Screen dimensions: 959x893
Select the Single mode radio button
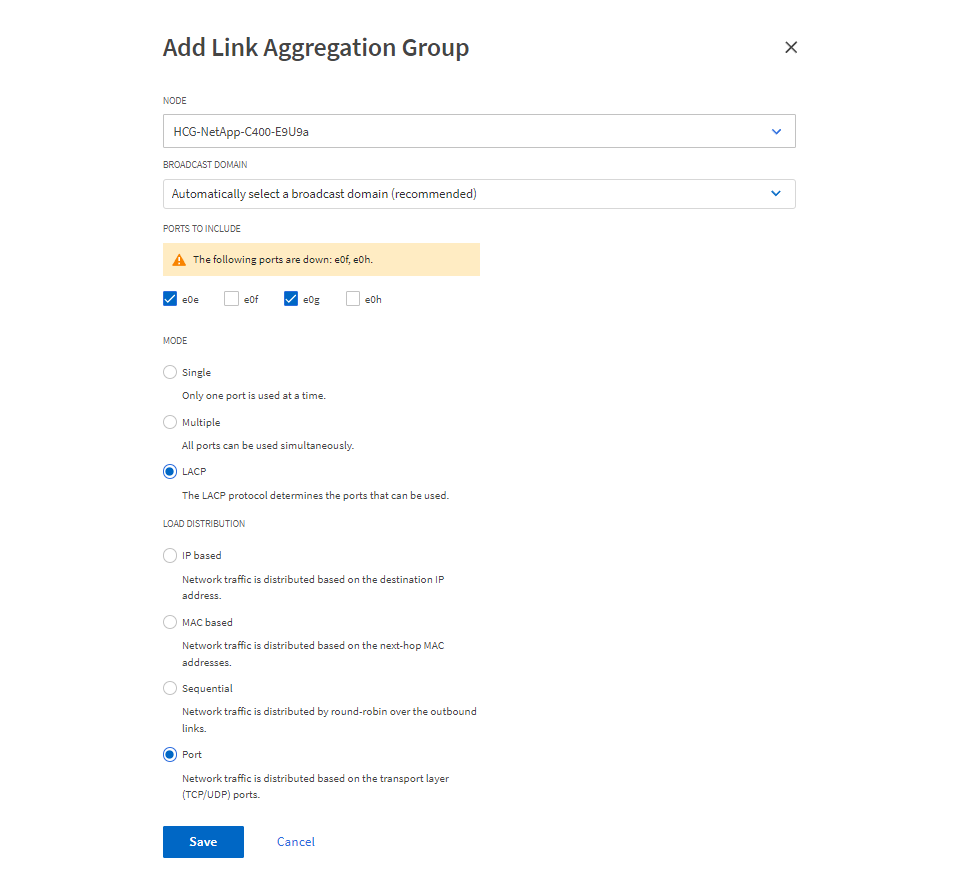pos(170,372)
